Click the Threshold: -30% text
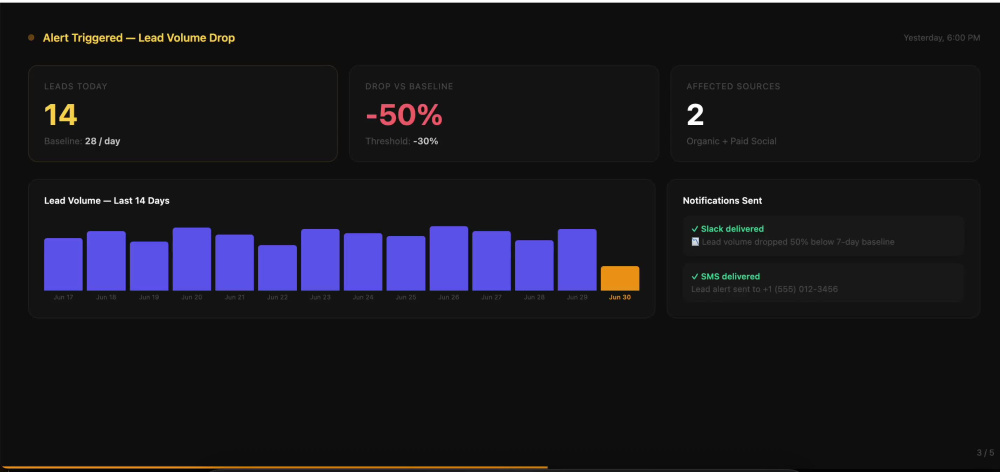Viewport: 1000px width, 472px height. tap(402, 141)
